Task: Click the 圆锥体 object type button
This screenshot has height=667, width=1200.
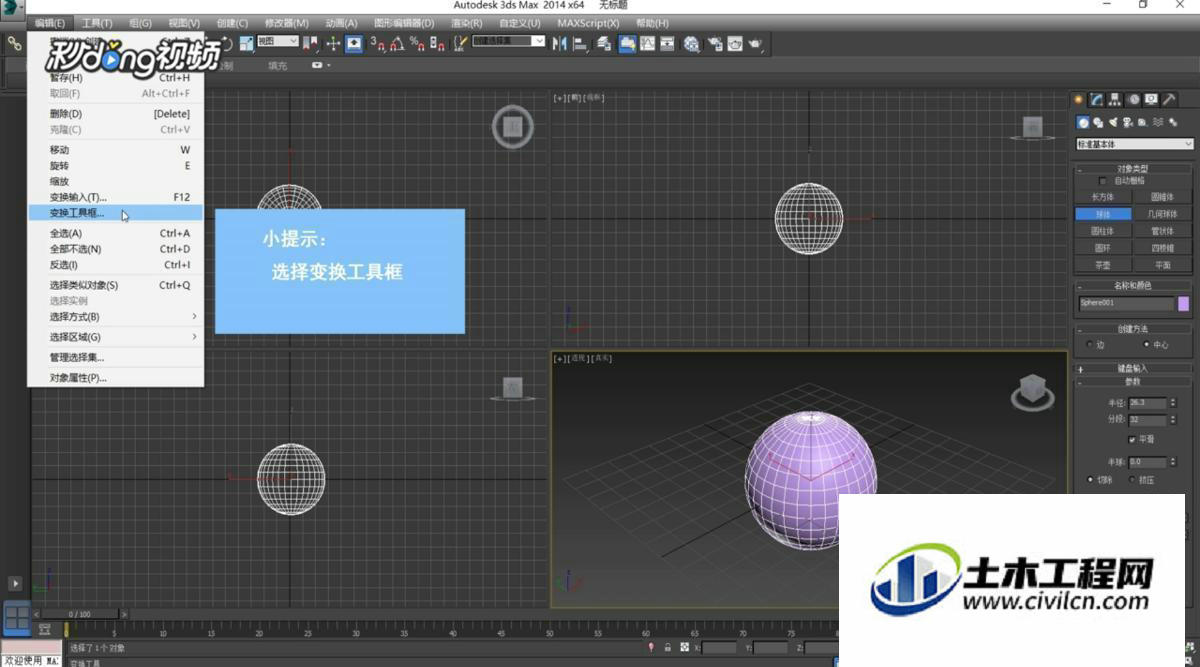Action: tap(1163, 198)
